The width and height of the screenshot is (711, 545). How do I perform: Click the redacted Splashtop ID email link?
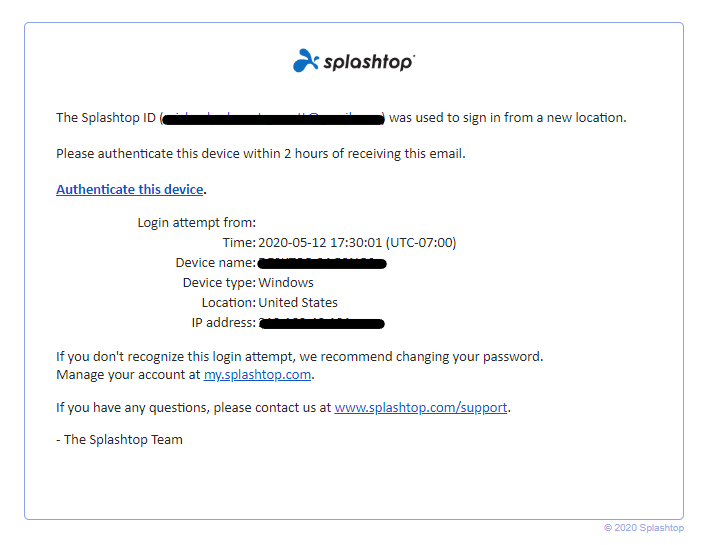click(x=273, y=119)
